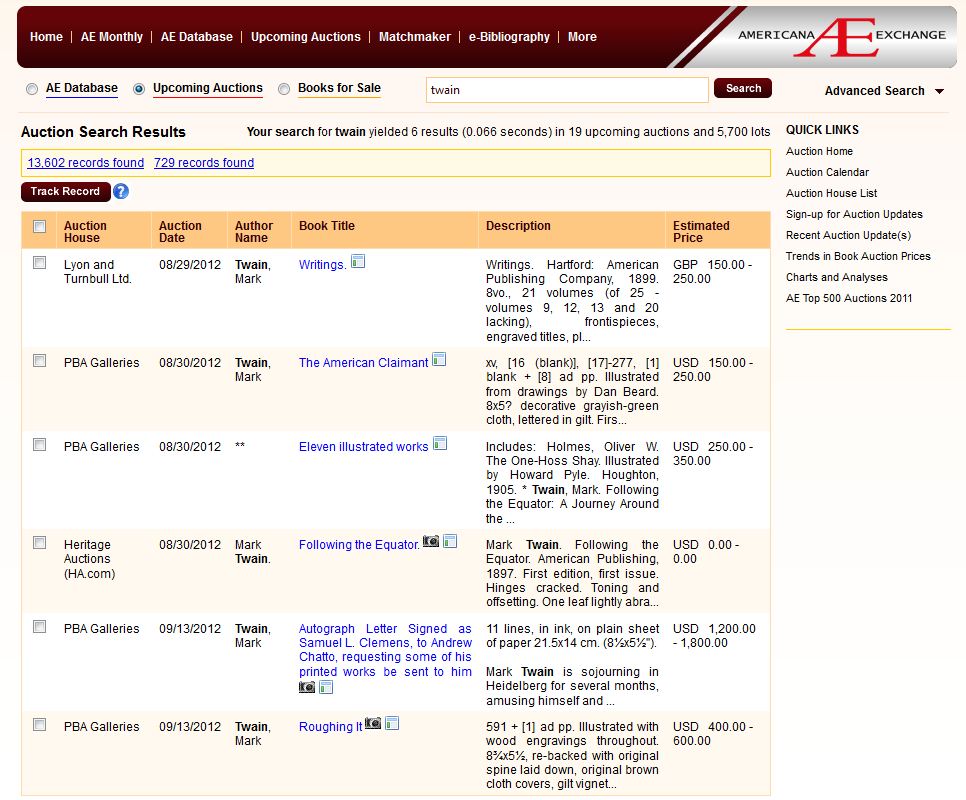
Task: Toggle select-all checkbox in table header
Action: click(x=39, y=226)
